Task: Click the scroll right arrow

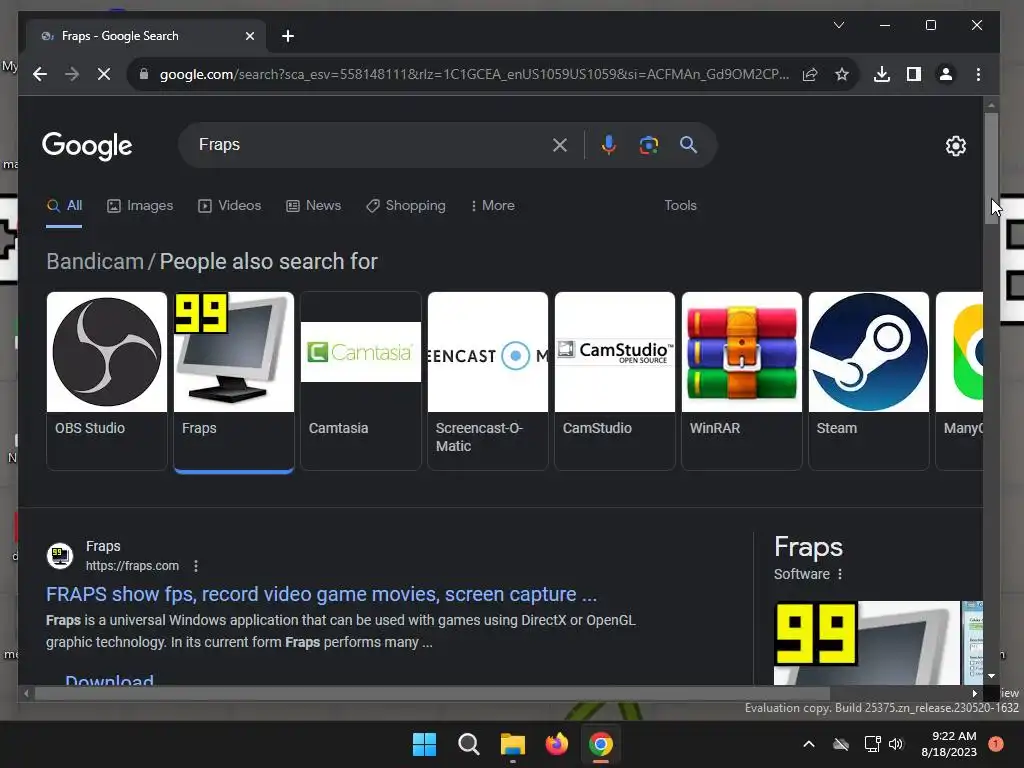Action: (x=974, y=694)
